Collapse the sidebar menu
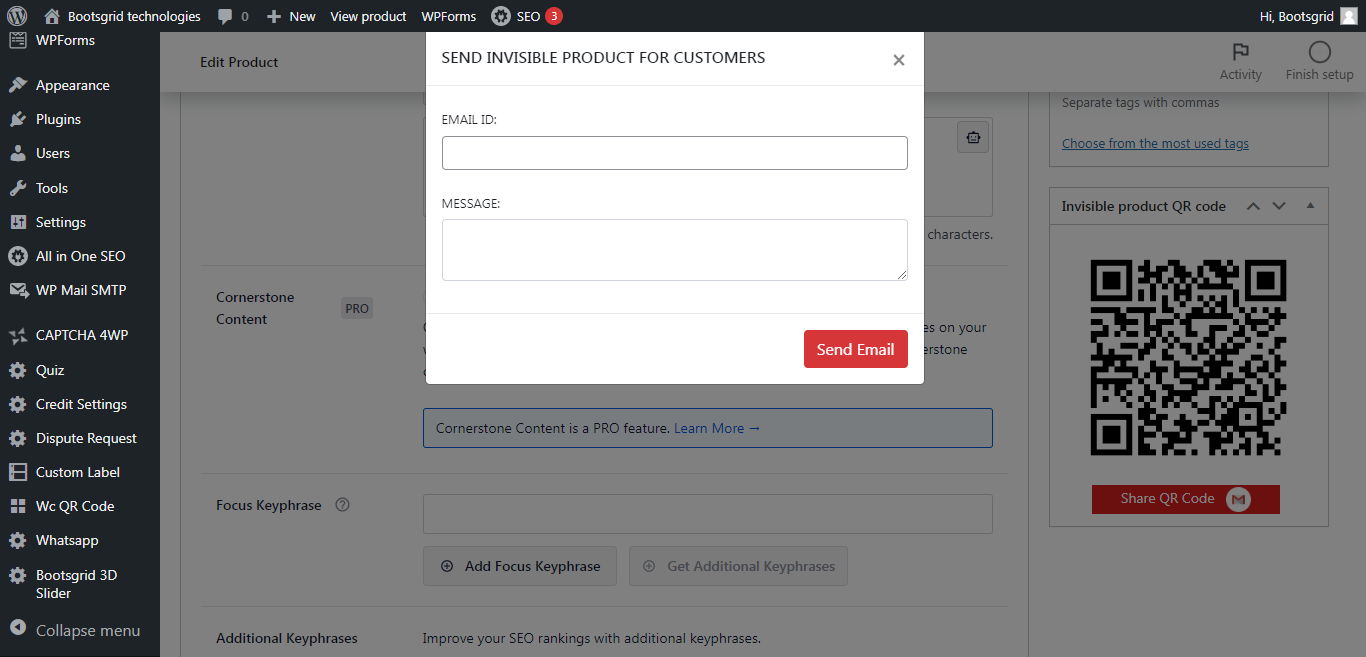Image resolution: width=1366 pixels, height=657 pixels. click(75, 630)
